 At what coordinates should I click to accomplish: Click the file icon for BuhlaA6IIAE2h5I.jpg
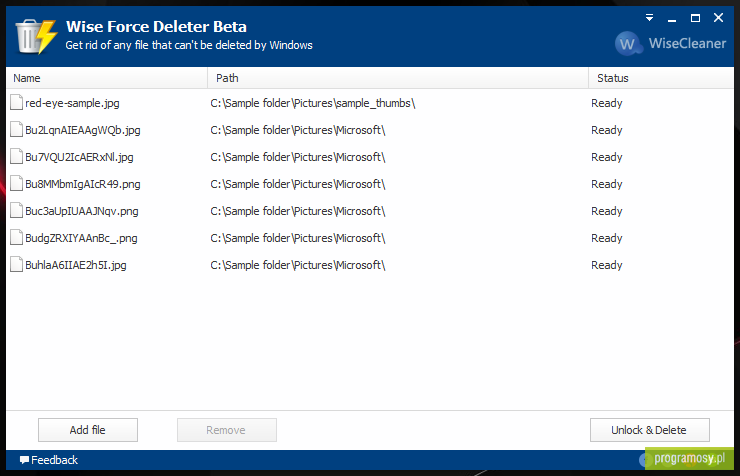[x=17, y=265]
